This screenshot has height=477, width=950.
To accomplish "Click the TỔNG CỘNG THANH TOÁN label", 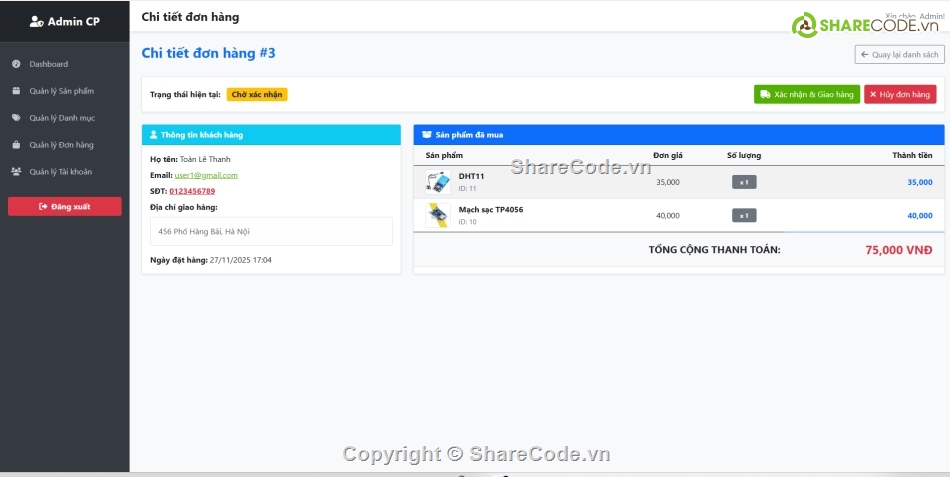I will pos(714,250).
